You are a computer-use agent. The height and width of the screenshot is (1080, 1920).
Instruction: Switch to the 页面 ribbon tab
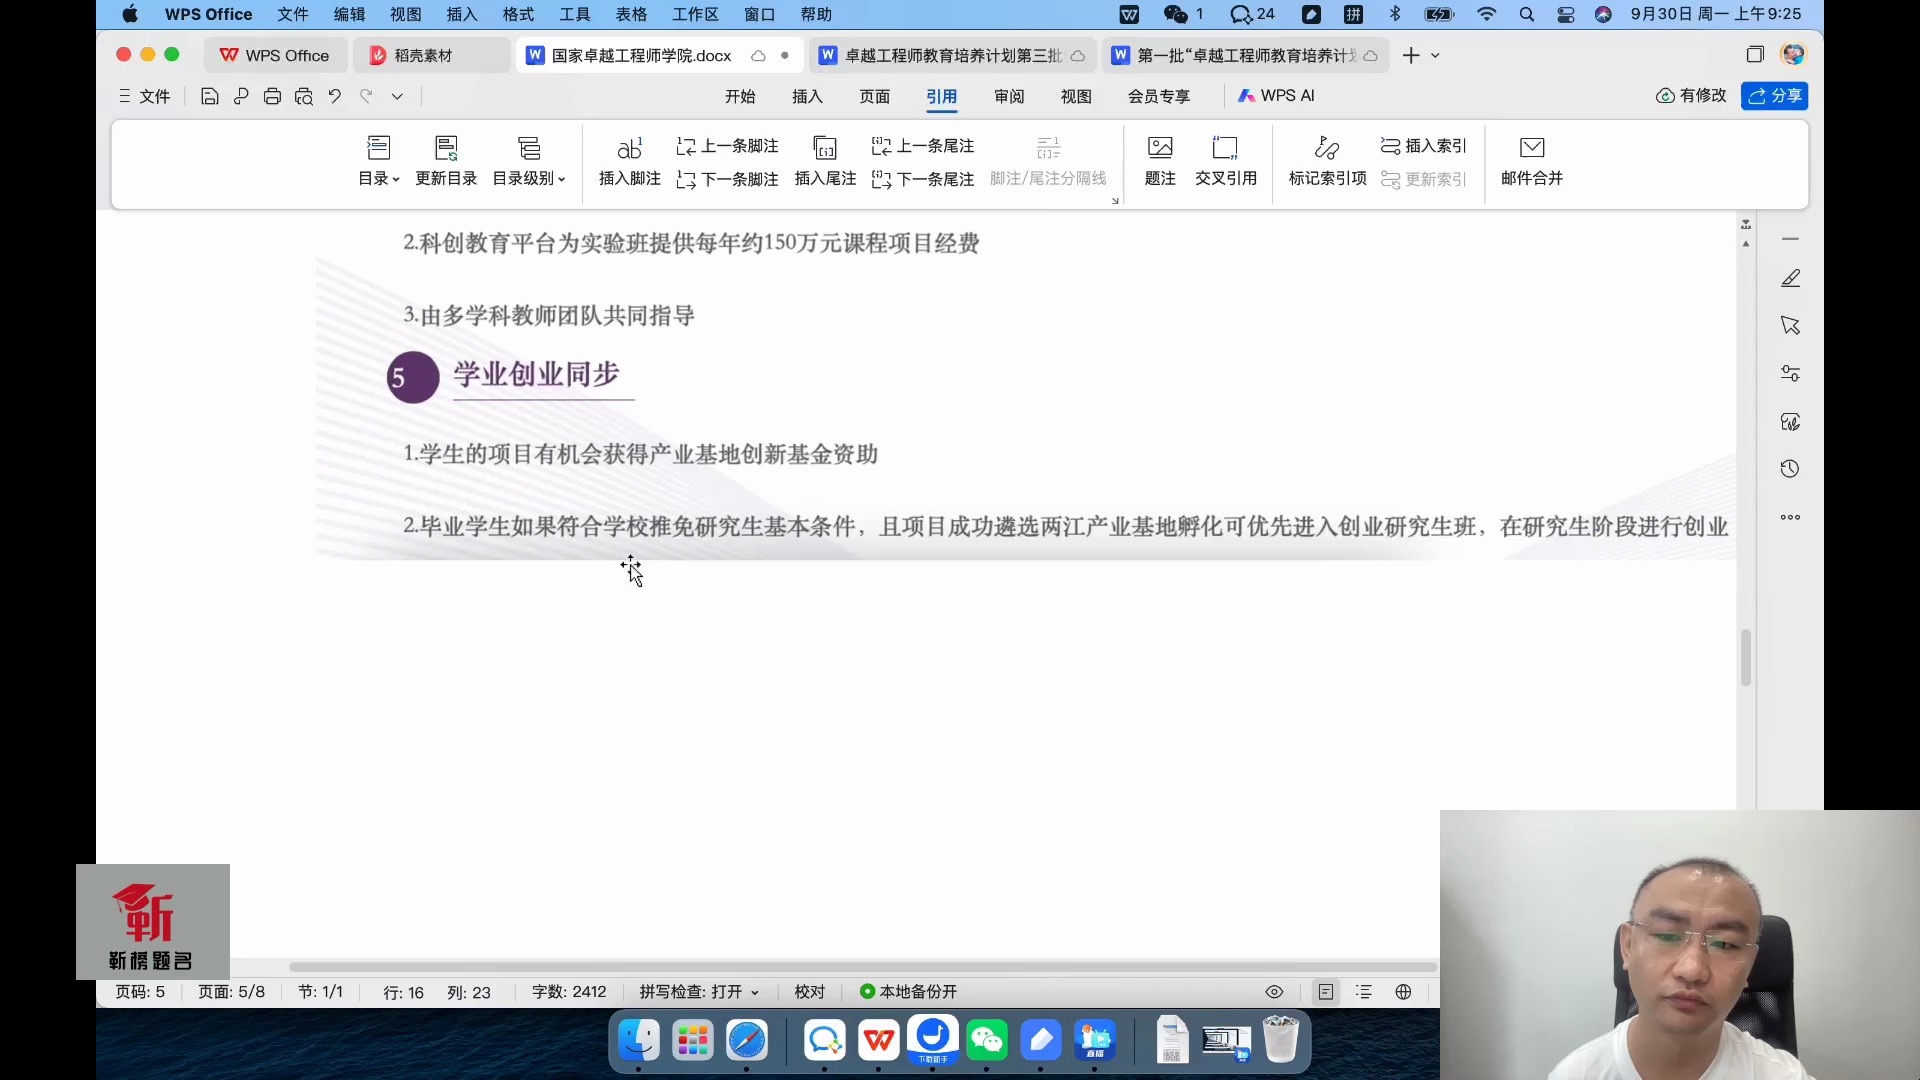coord(874,96)
